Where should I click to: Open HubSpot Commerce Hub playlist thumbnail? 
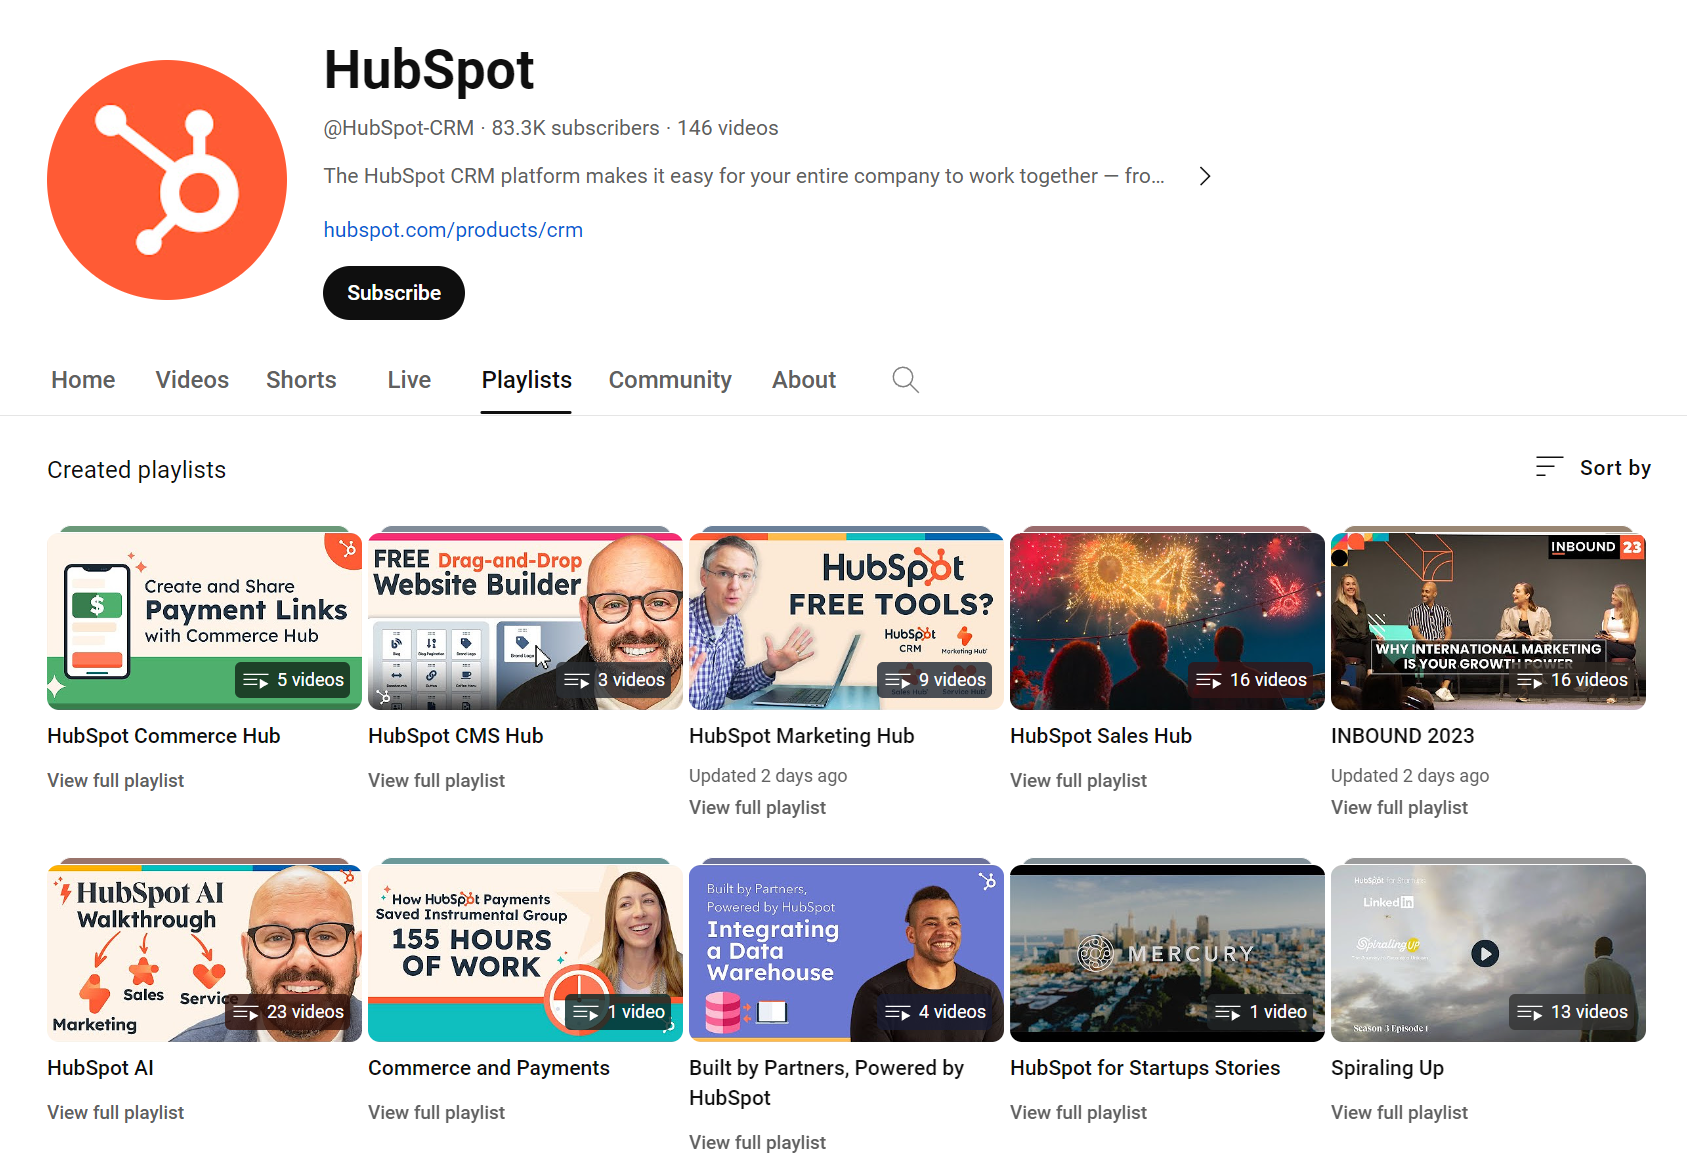tap(204, 621)
